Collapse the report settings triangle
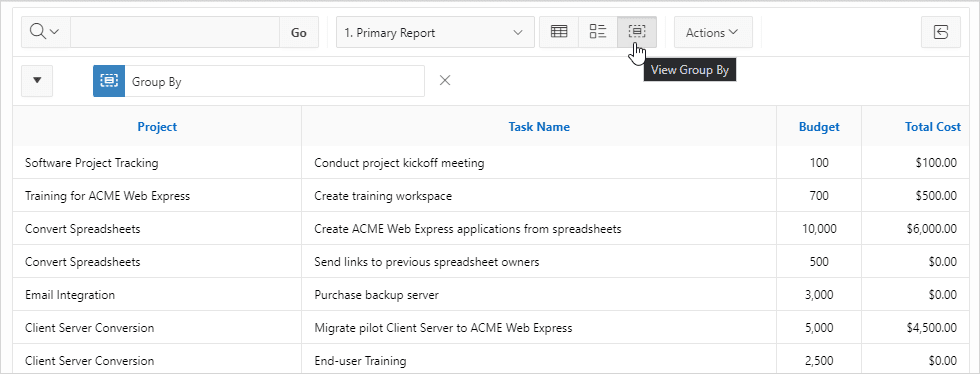This screenshot has width=980, height=374. pos(37,81)
